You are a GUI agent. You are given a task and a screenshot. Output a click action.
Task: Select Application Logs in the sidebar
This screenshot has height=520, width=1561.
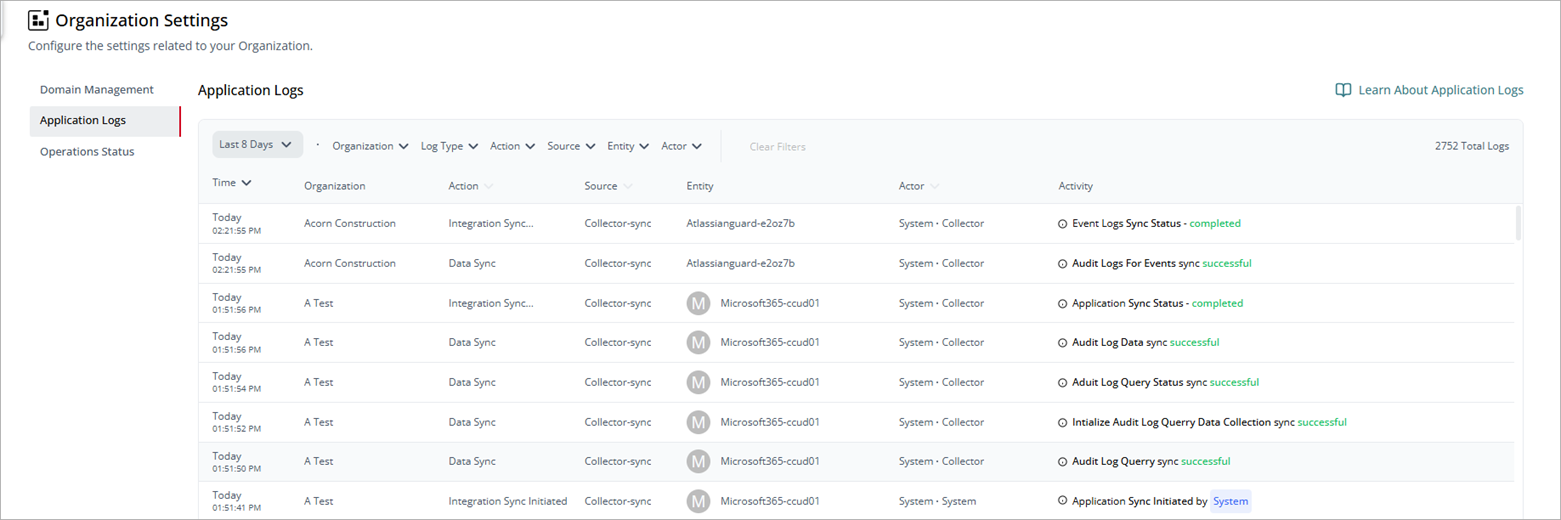click(105, 121)
